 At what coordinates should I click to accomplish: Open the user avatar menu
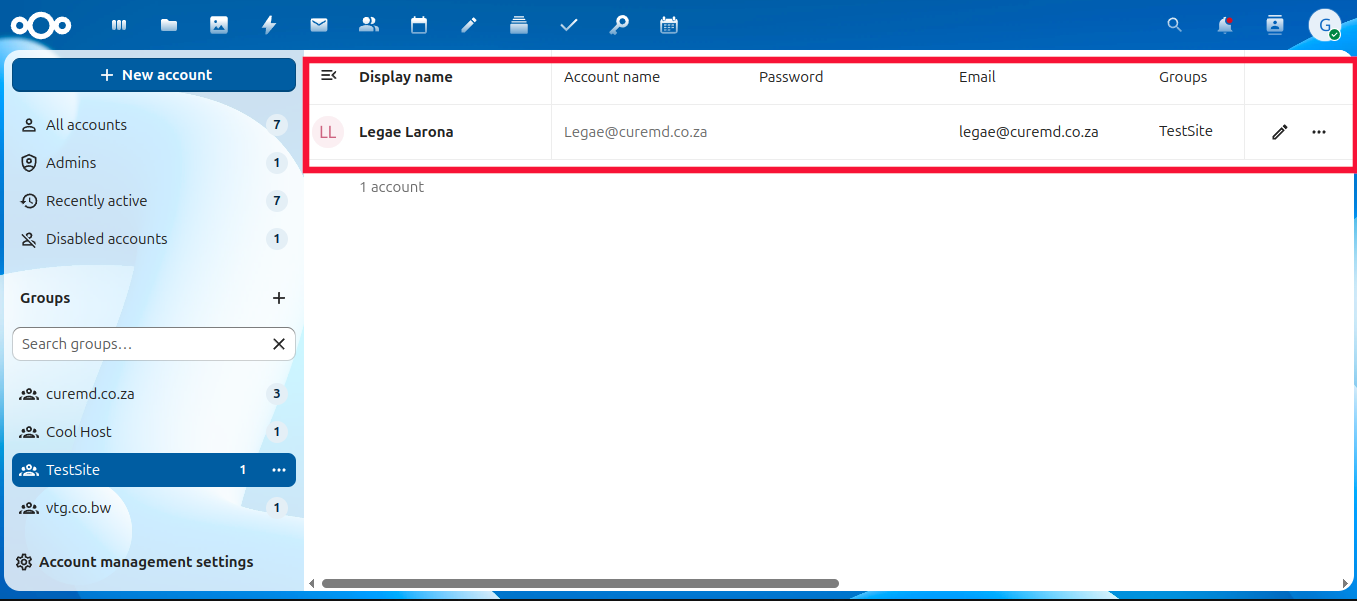tap(1325, 25)
